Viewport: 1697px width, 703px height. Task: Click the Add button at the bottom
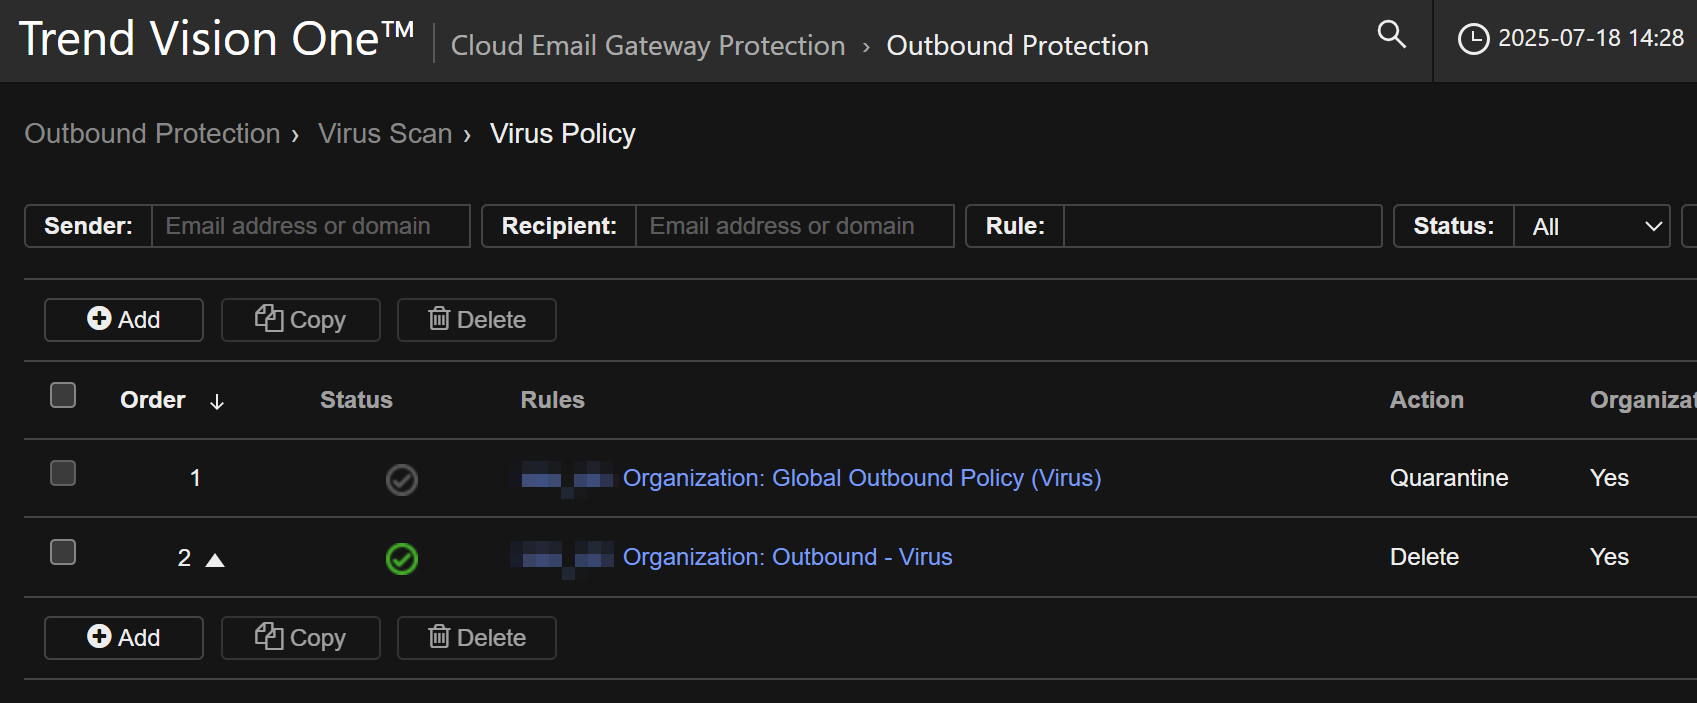coord(124,638)
